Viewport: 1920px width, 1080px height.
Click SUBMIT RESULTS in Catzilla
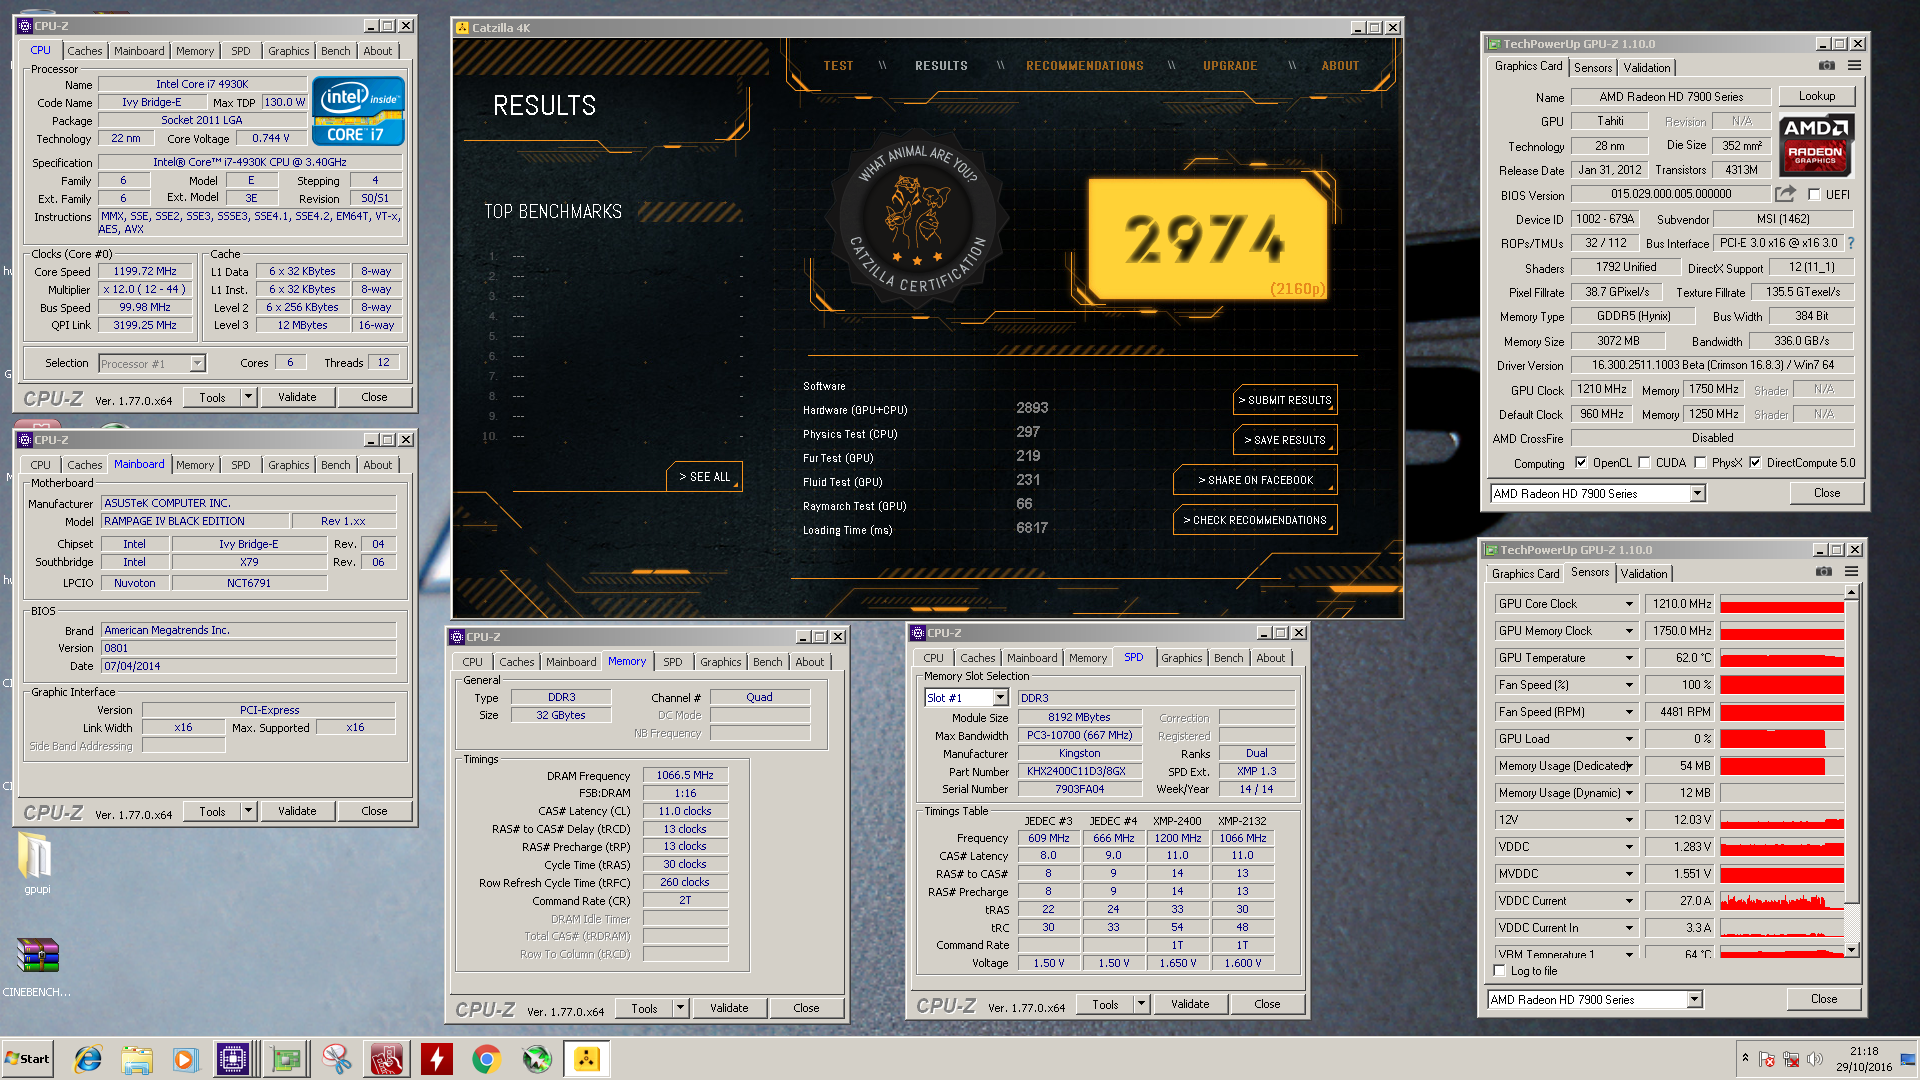(x=1285, y=400)
